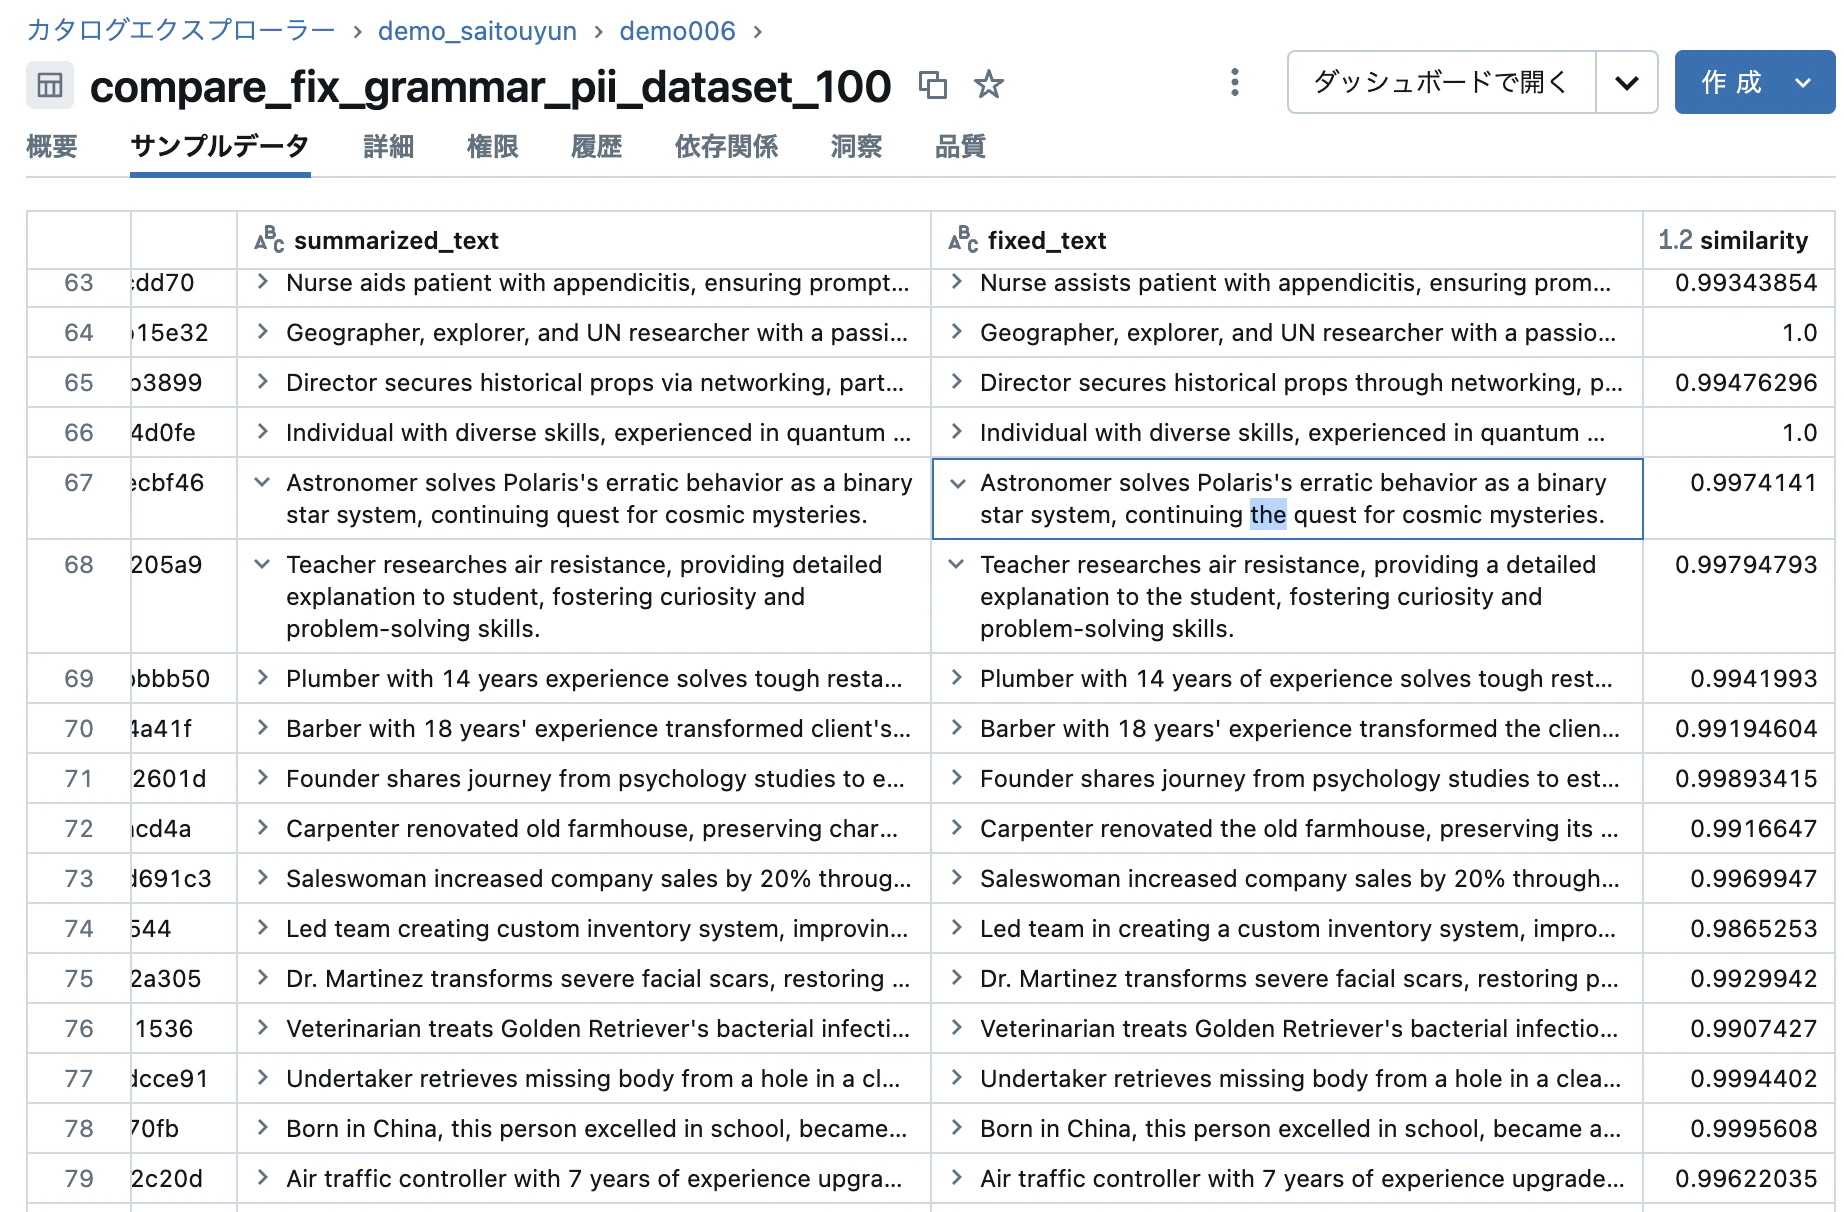Click the numeric type icon of similarity

click(1675, 240)
